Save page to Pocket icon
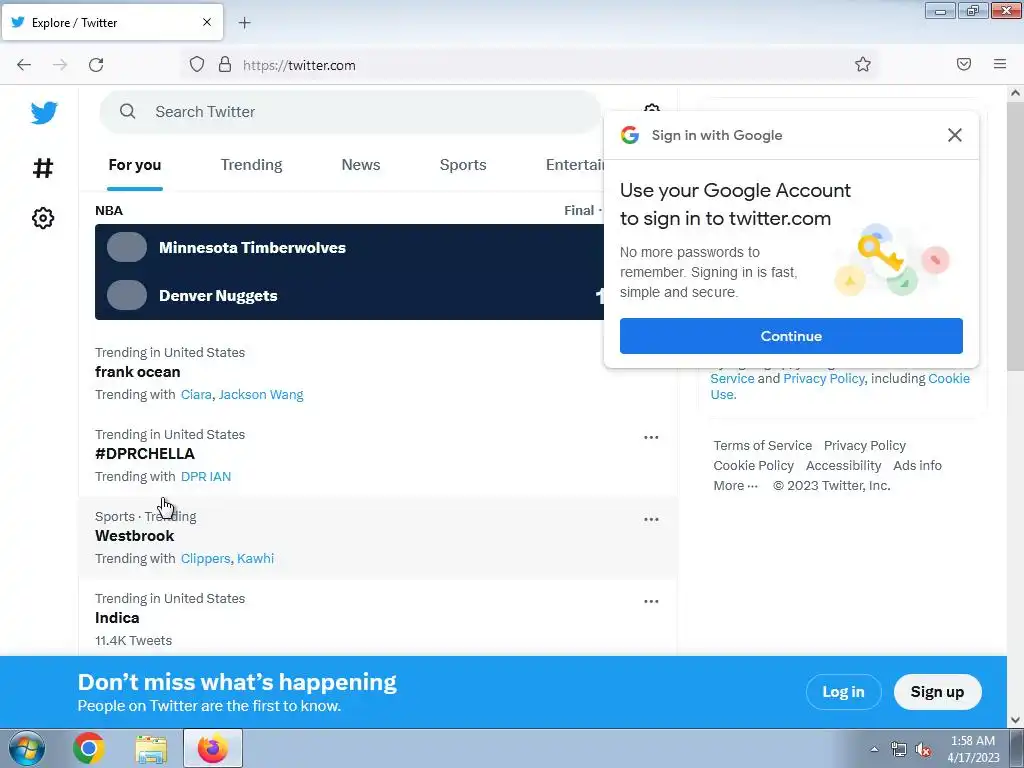1024x768 pixels. point(964,64)
